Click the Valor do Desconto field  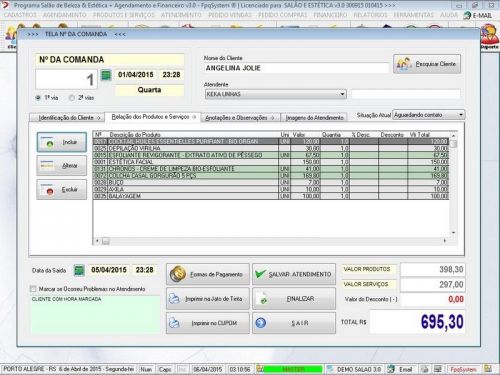pyautogui.click(x=432, y=299)
